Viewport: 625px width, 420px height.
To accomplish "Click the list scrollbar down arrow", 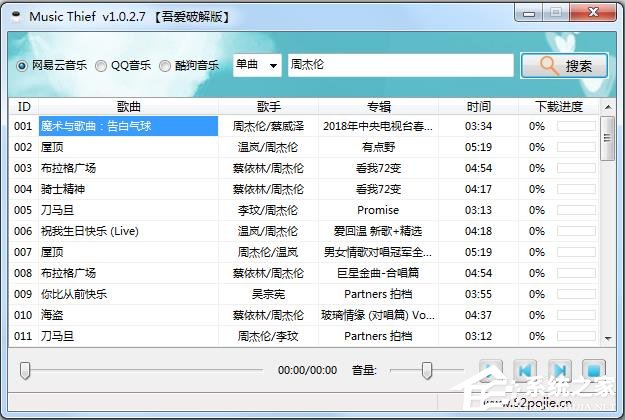I will click(608, 338).
